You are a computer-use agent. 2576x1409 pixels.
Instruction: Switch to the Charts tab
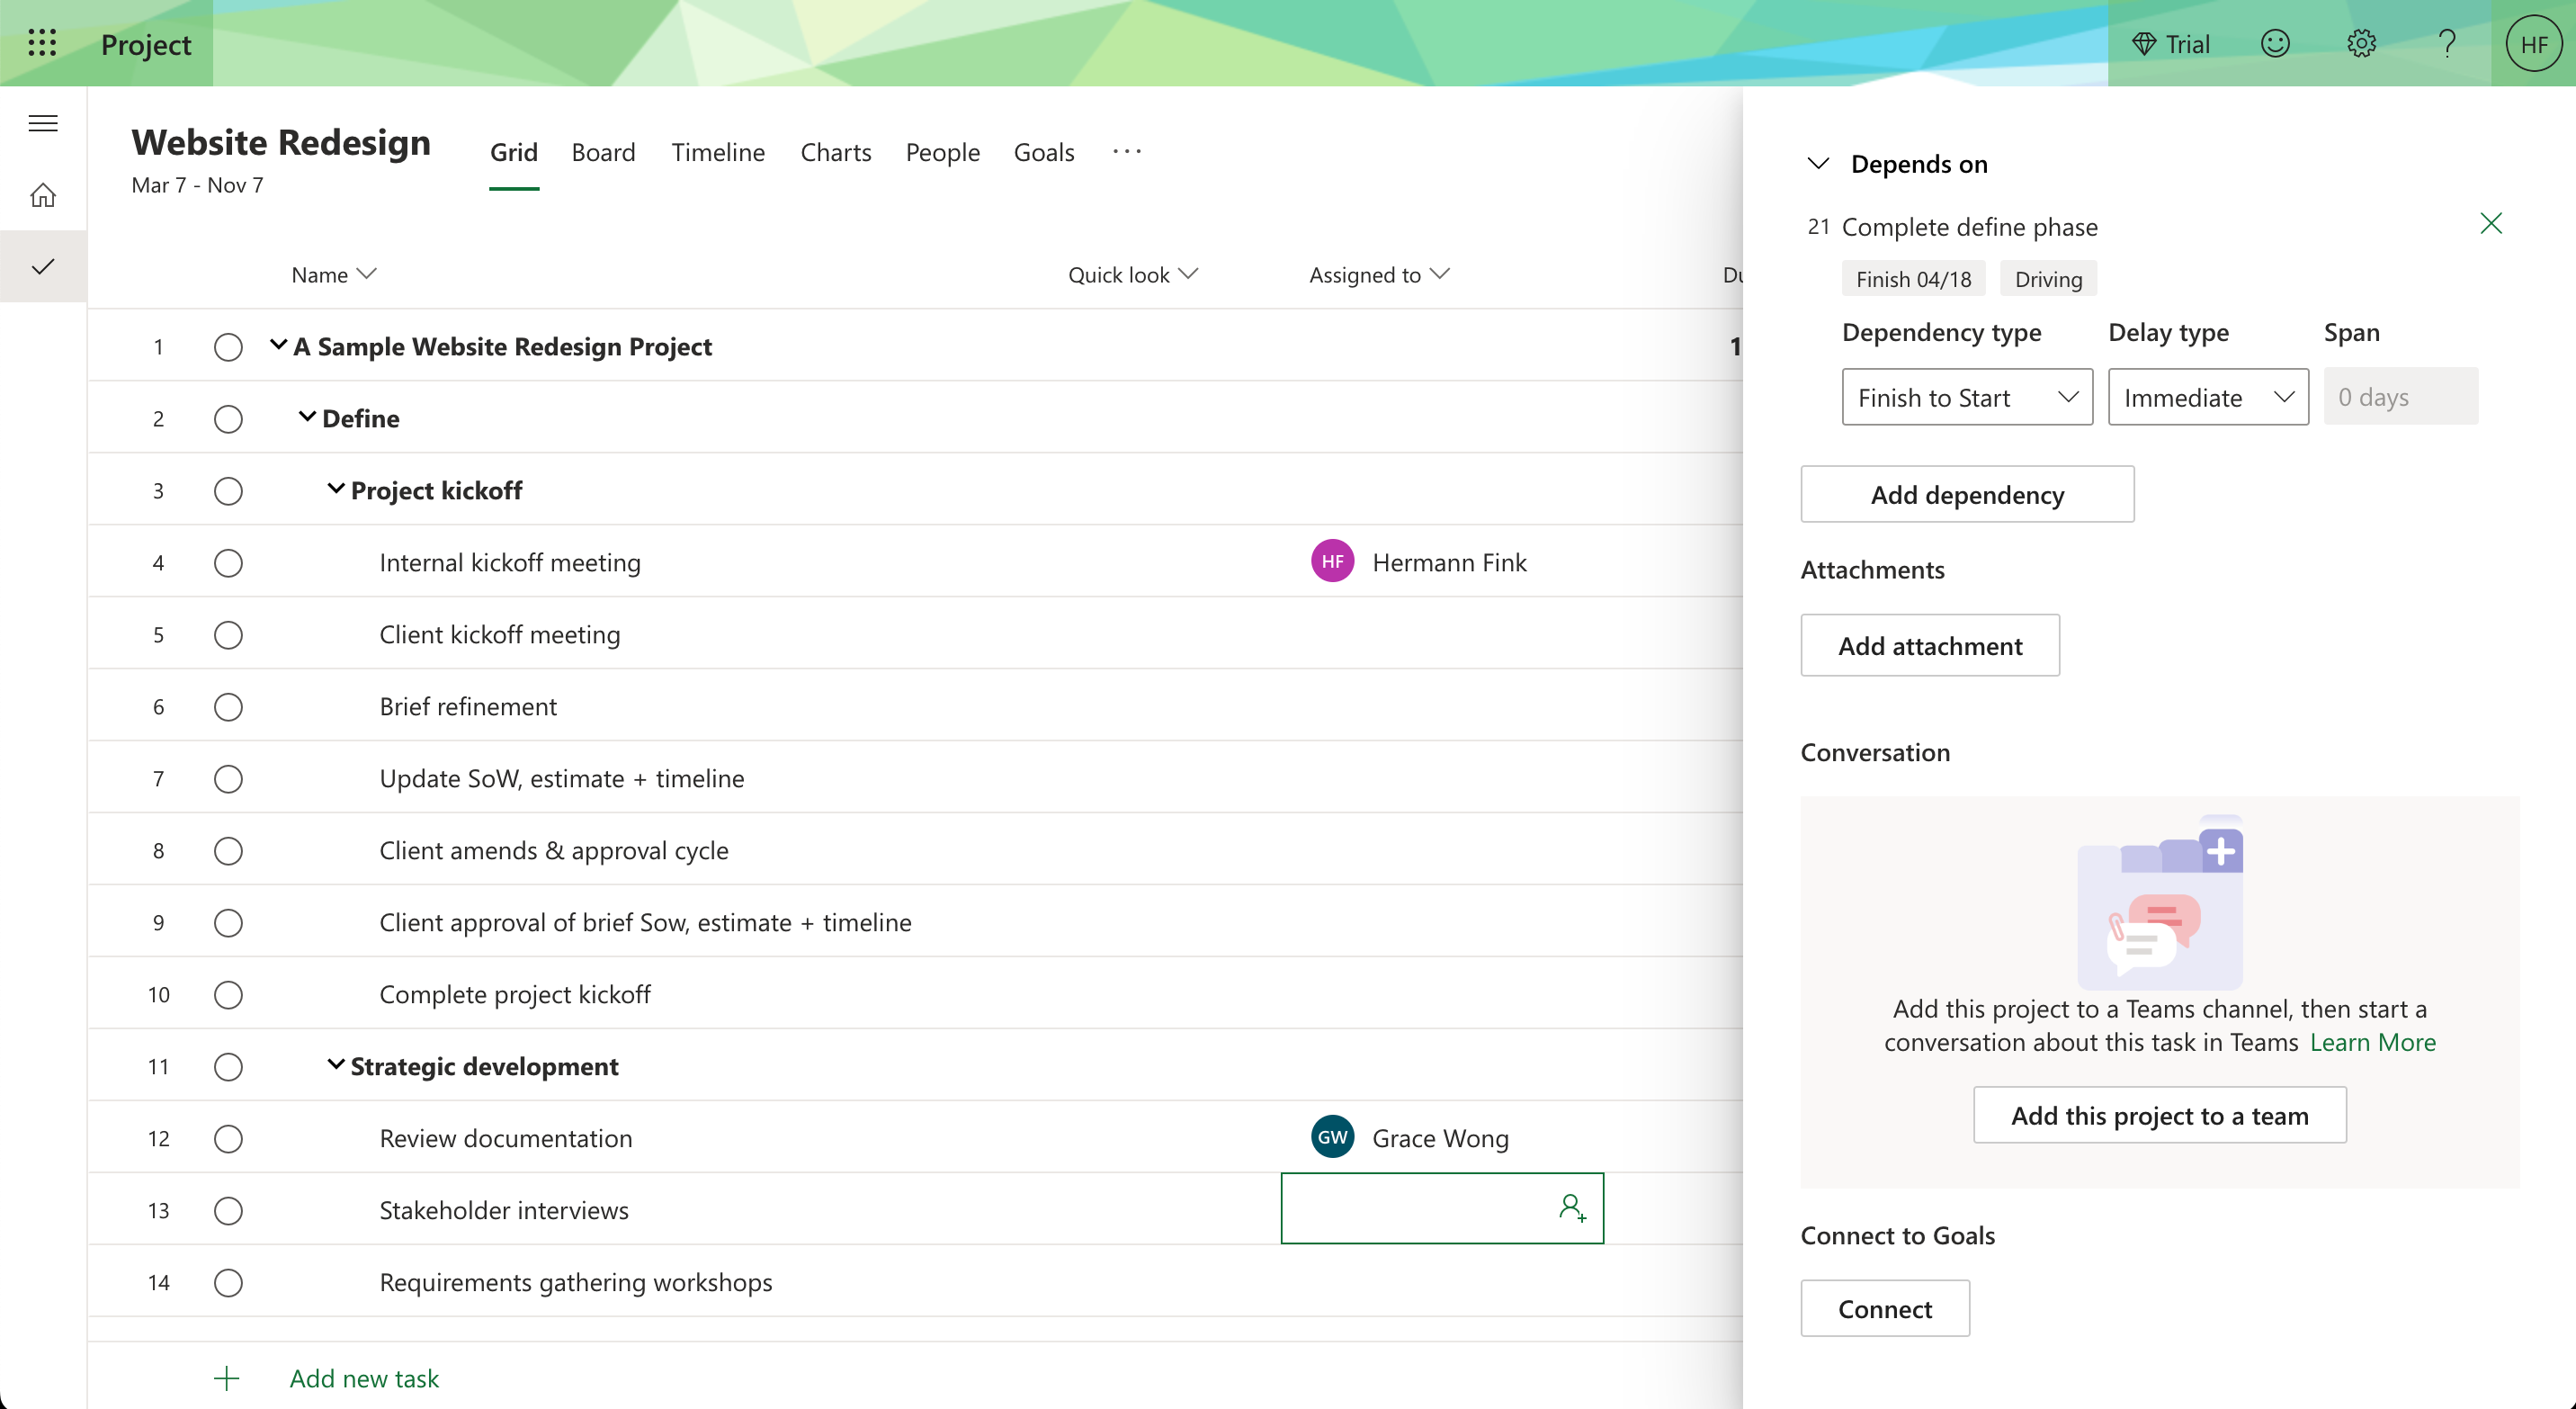(x=836, y=152)
